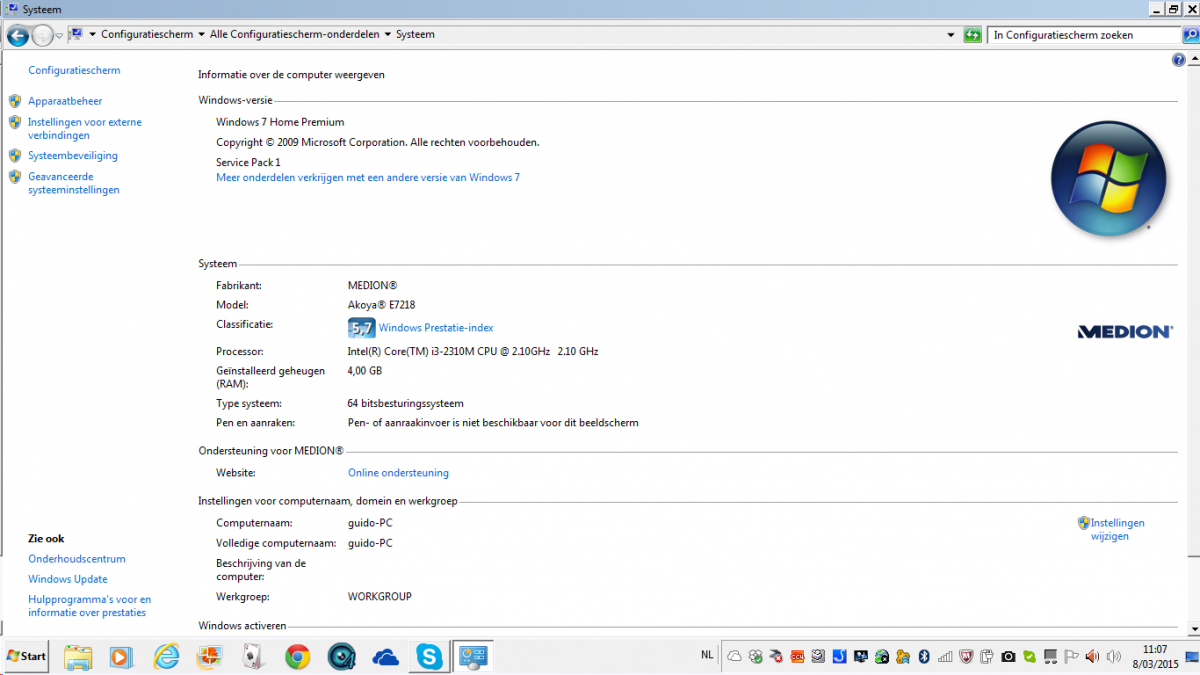Focus the 'In Configuratiescherm zoeken' search box
Viewport: 1200px width, 675px height.
pos(1085,35)
